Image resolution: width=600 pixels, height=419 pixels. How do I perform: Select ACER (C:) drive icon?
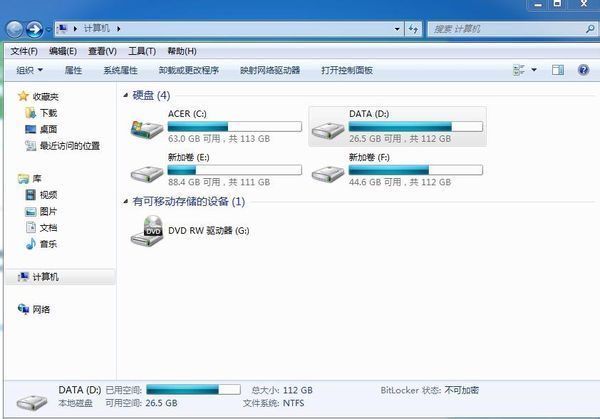pyautogui.click(x=147, y=129)
